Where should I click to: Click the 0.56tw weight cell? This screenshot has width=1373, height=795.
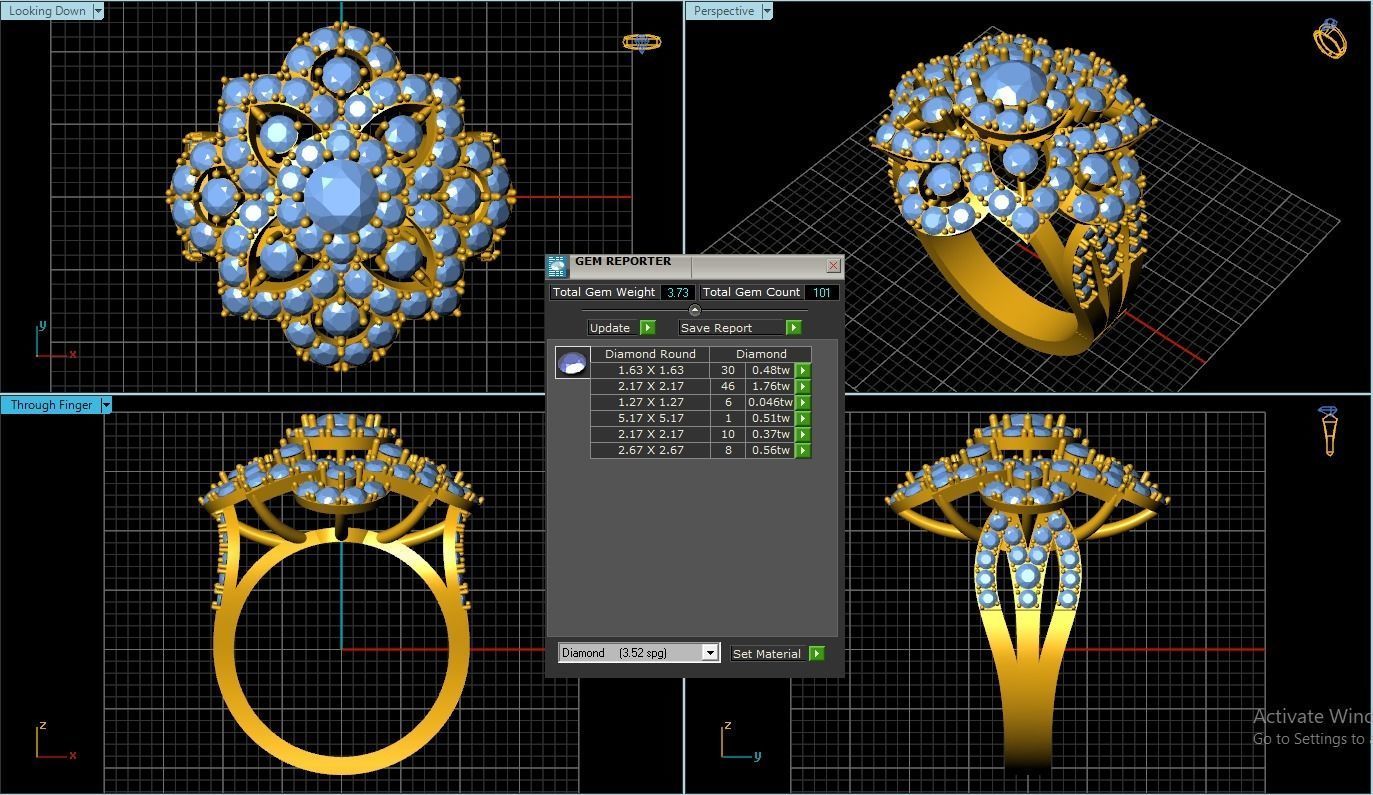(770, 450)
